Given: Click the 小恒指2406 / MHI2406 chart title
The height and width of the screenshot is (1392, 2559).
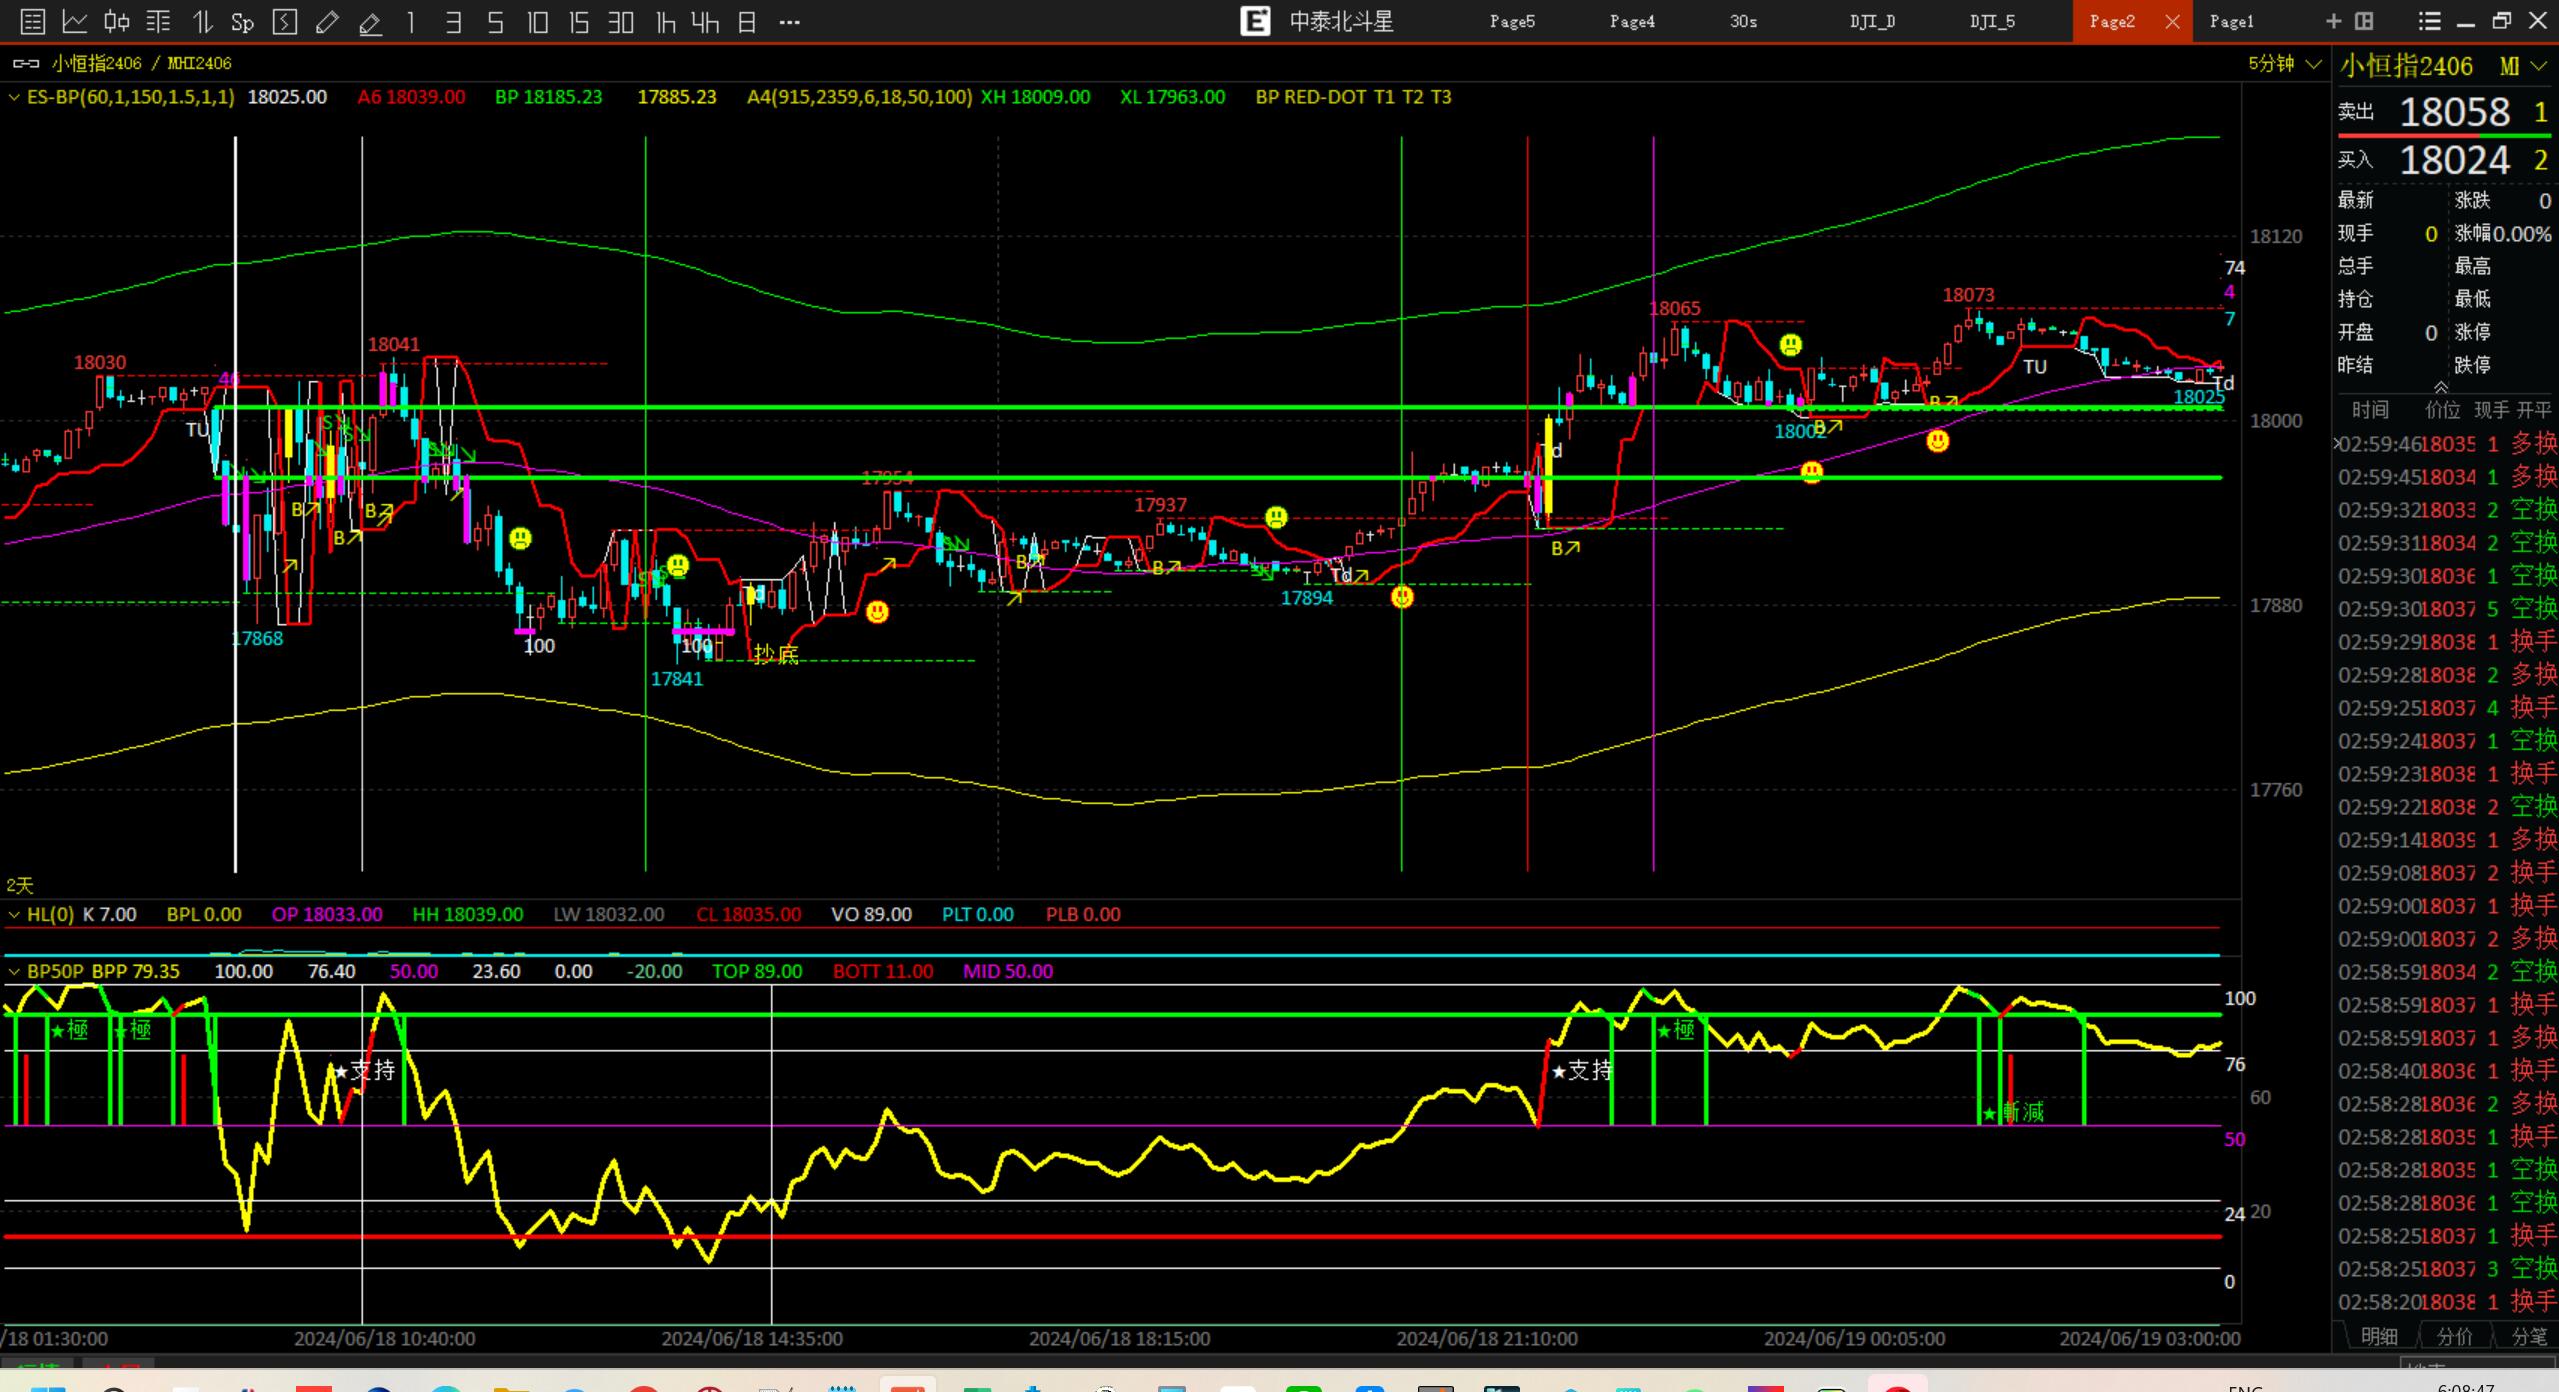Looking at the screenshot, I should (141, 63).
